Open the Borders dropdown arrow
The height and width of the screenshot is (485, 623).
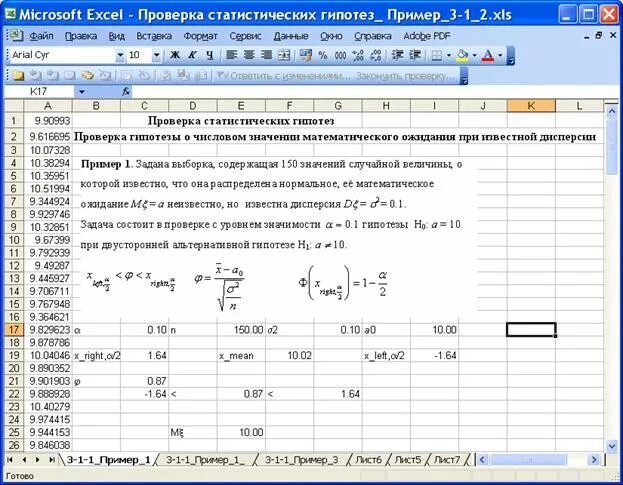pyautogui.click(x=449, y=55)
